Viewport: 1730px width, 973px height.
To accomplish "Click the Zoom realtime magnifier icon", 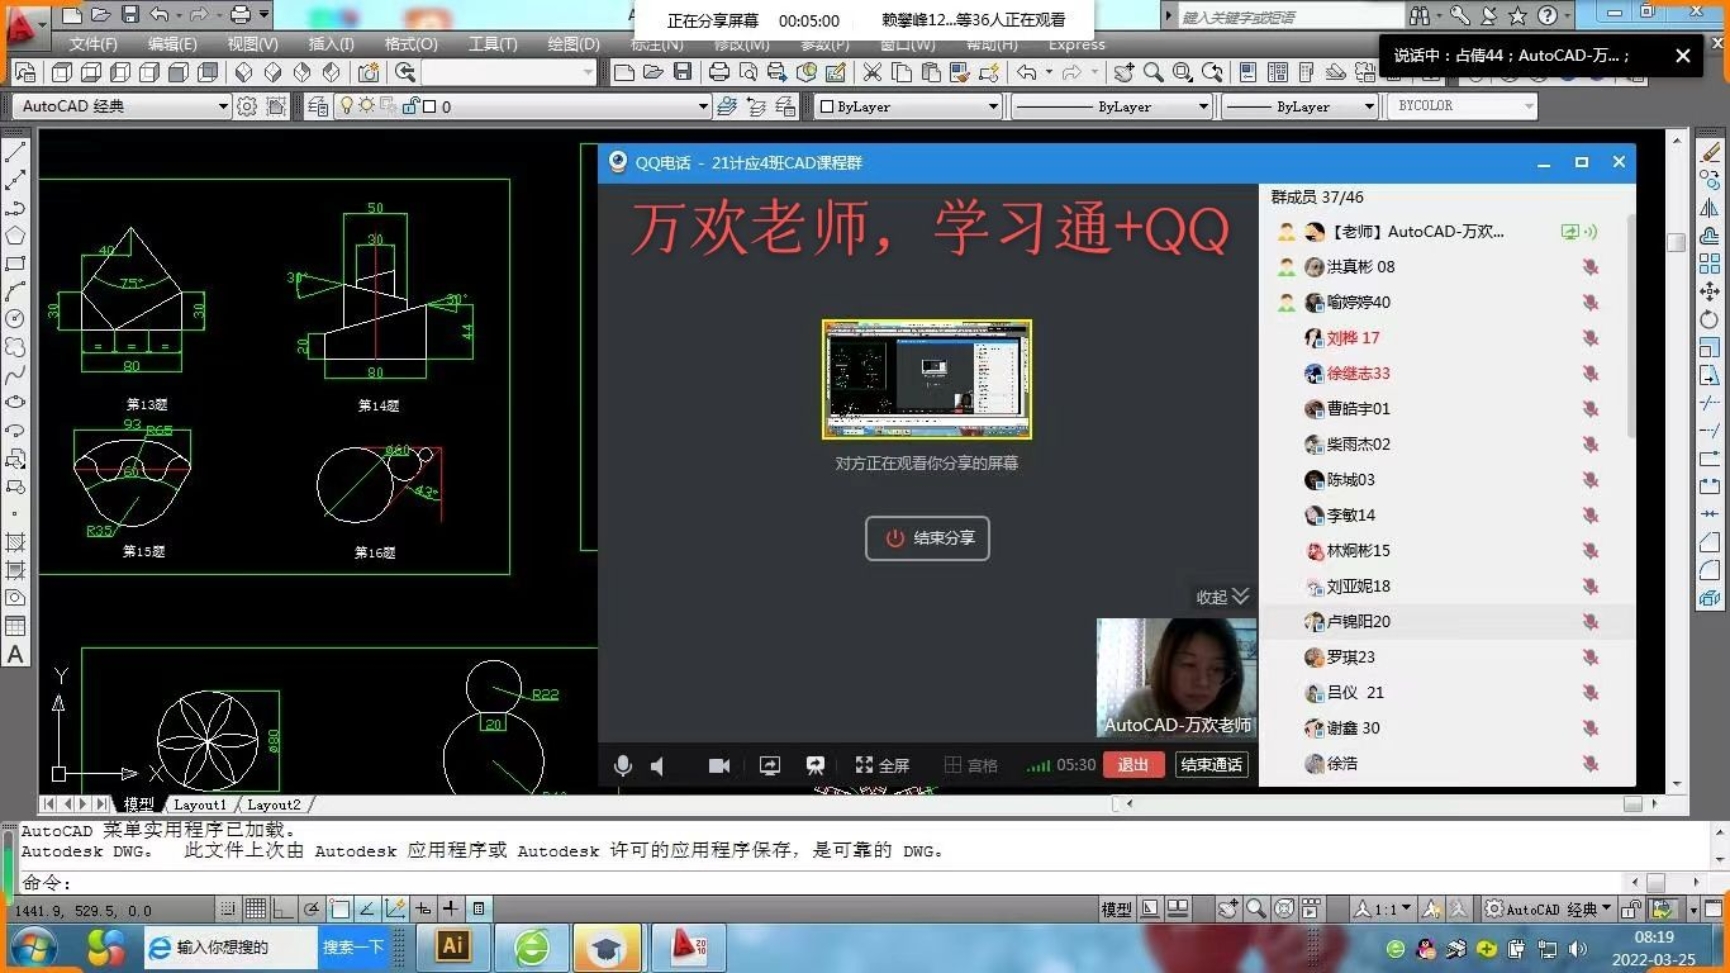I will (x=1153, y=72).
